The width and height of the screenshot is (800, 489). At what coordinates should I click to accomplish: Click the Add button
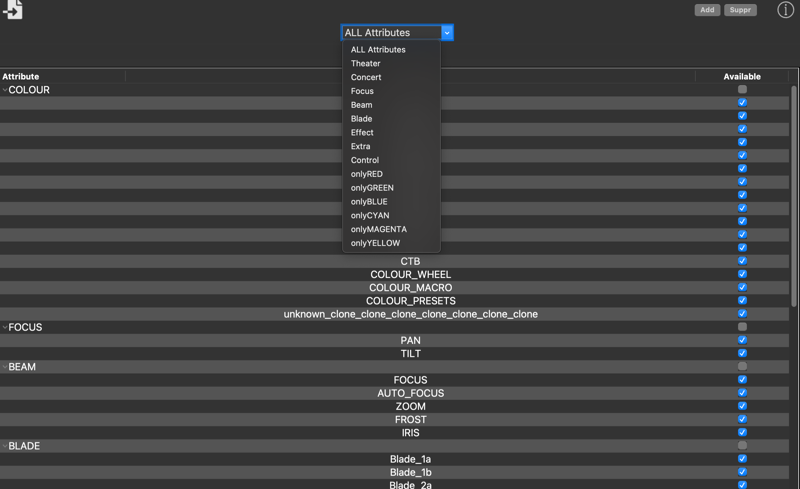(x=707, y=10)
